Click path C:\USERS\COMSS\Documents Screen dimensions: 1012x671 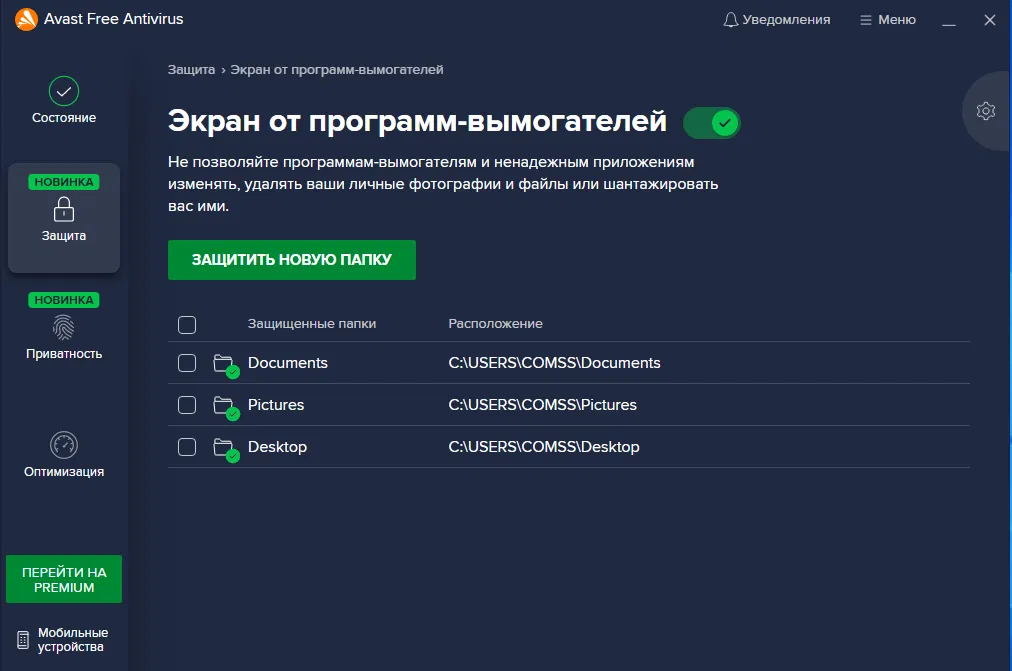pos(554,363)
